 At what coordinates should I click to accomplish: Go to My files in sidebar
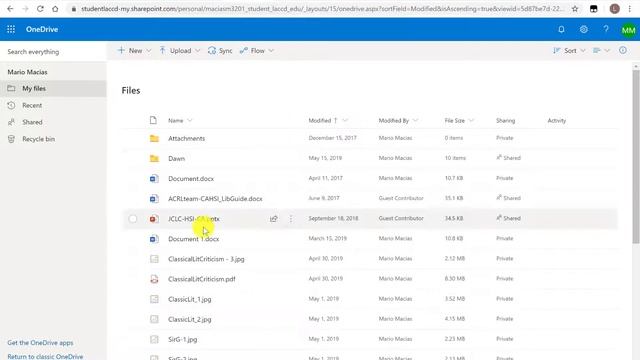(53, 88)
